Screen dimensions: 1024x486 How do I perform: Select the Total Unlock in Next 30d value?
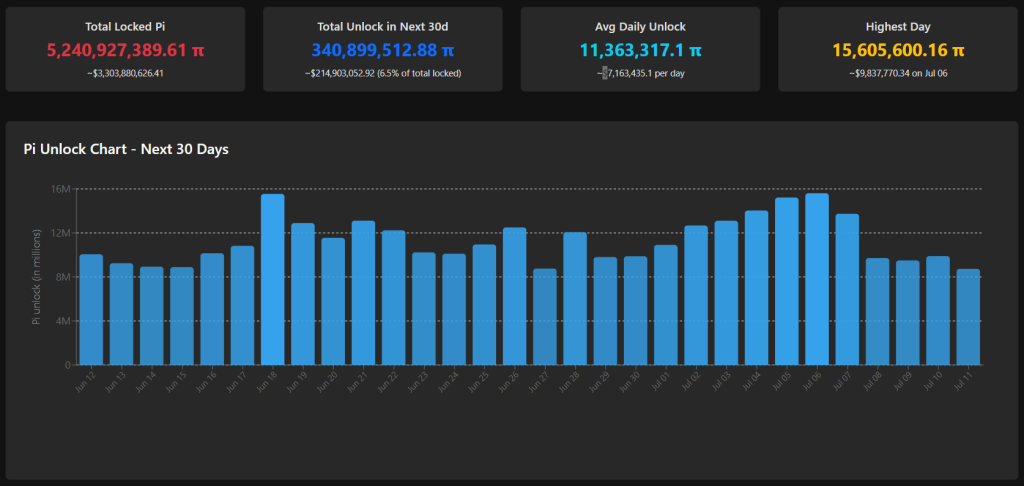click(x=382, y=49)
